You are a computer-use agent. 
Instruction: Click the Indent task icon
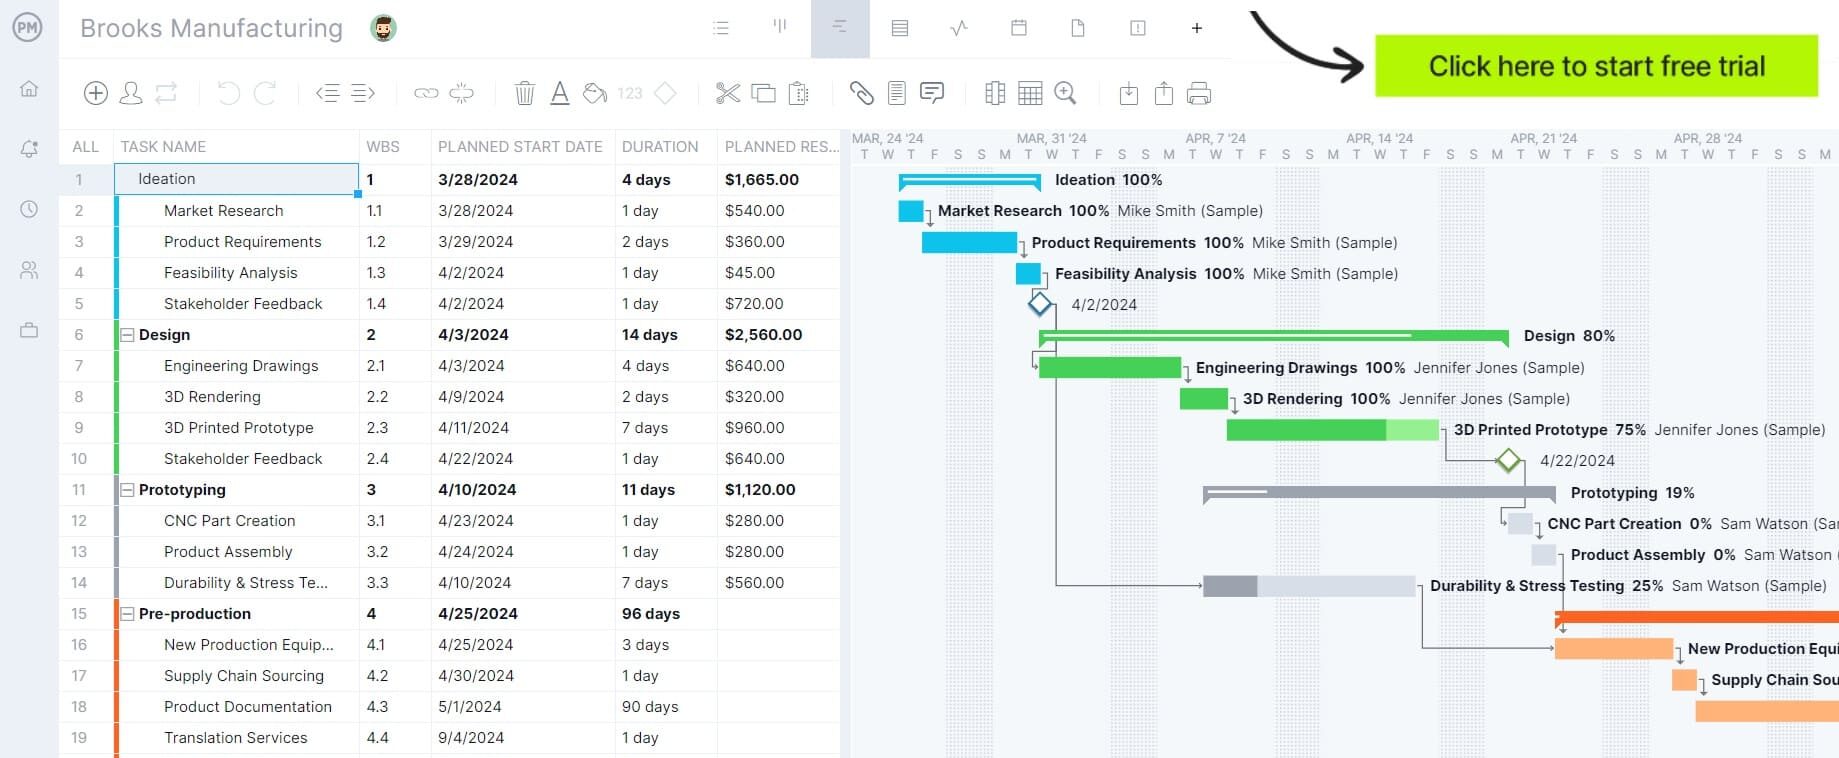[x=363, y=93]
